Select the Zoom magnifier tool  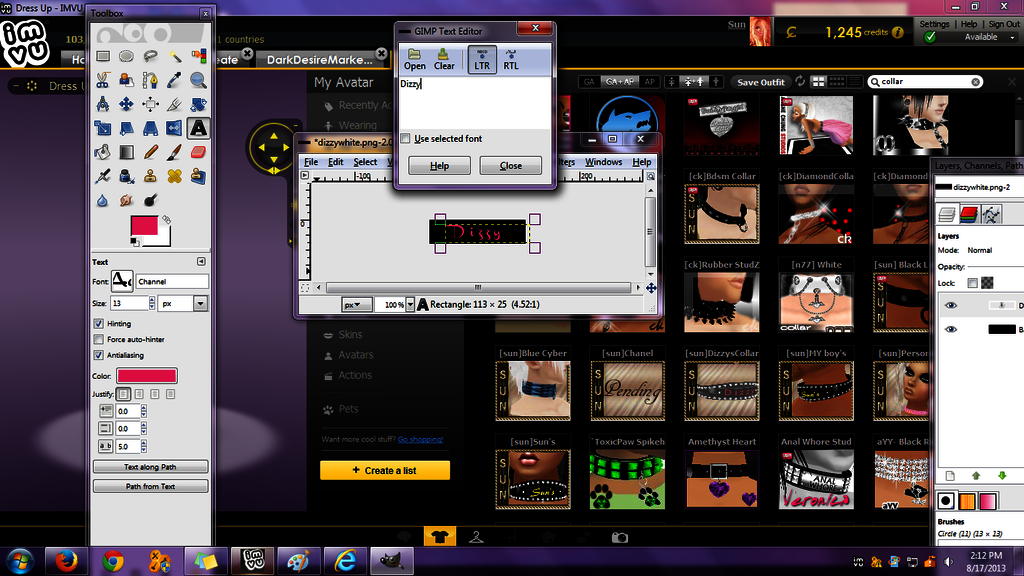click(199, 80)
